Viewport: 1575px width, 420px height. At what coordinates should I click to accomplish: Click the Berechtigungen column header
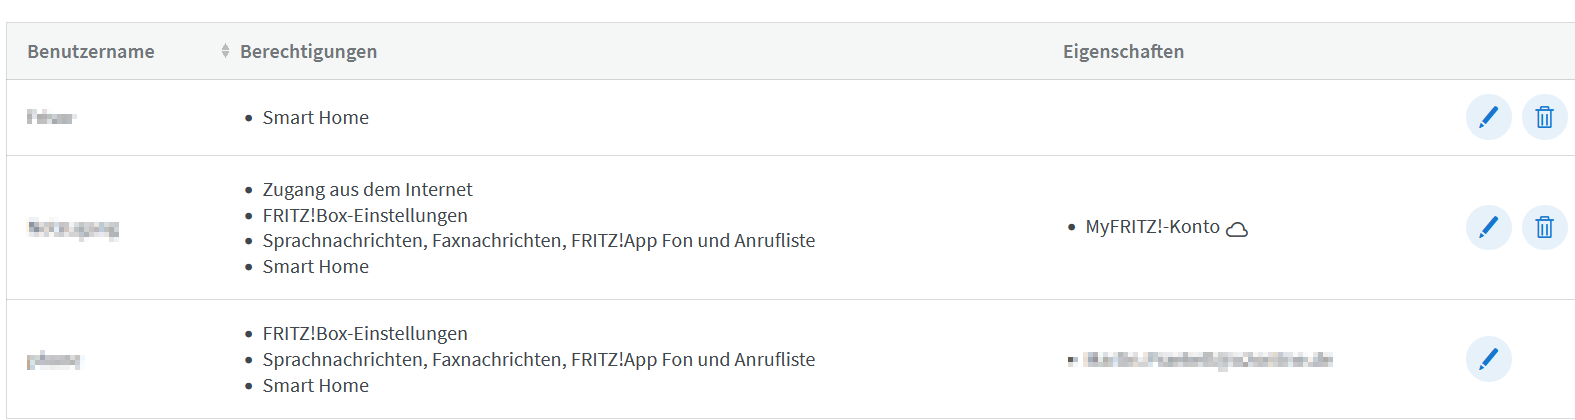308,51
